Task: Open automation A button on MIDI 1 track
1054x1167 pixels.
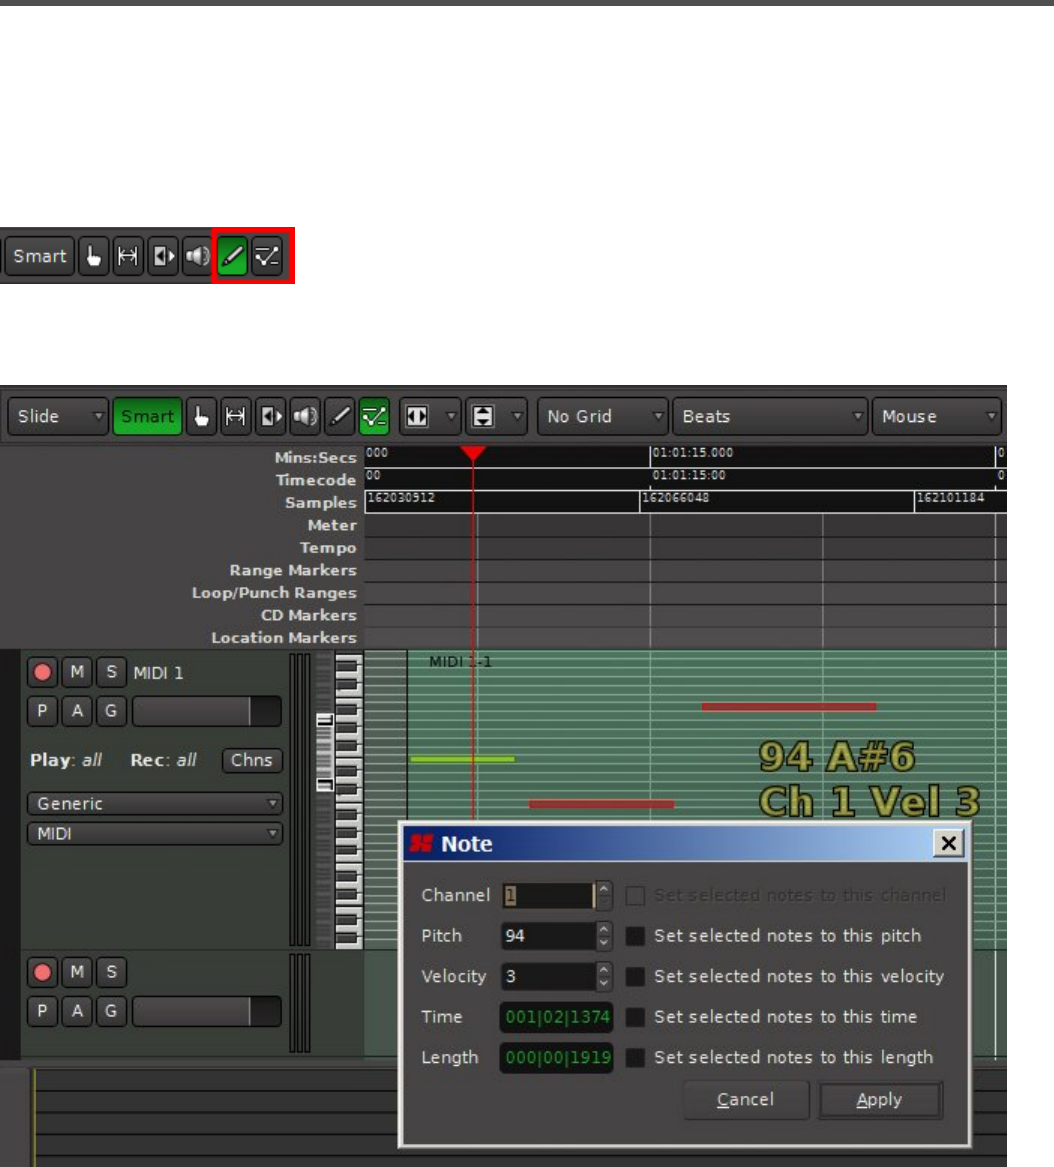Action: point(77,711)
